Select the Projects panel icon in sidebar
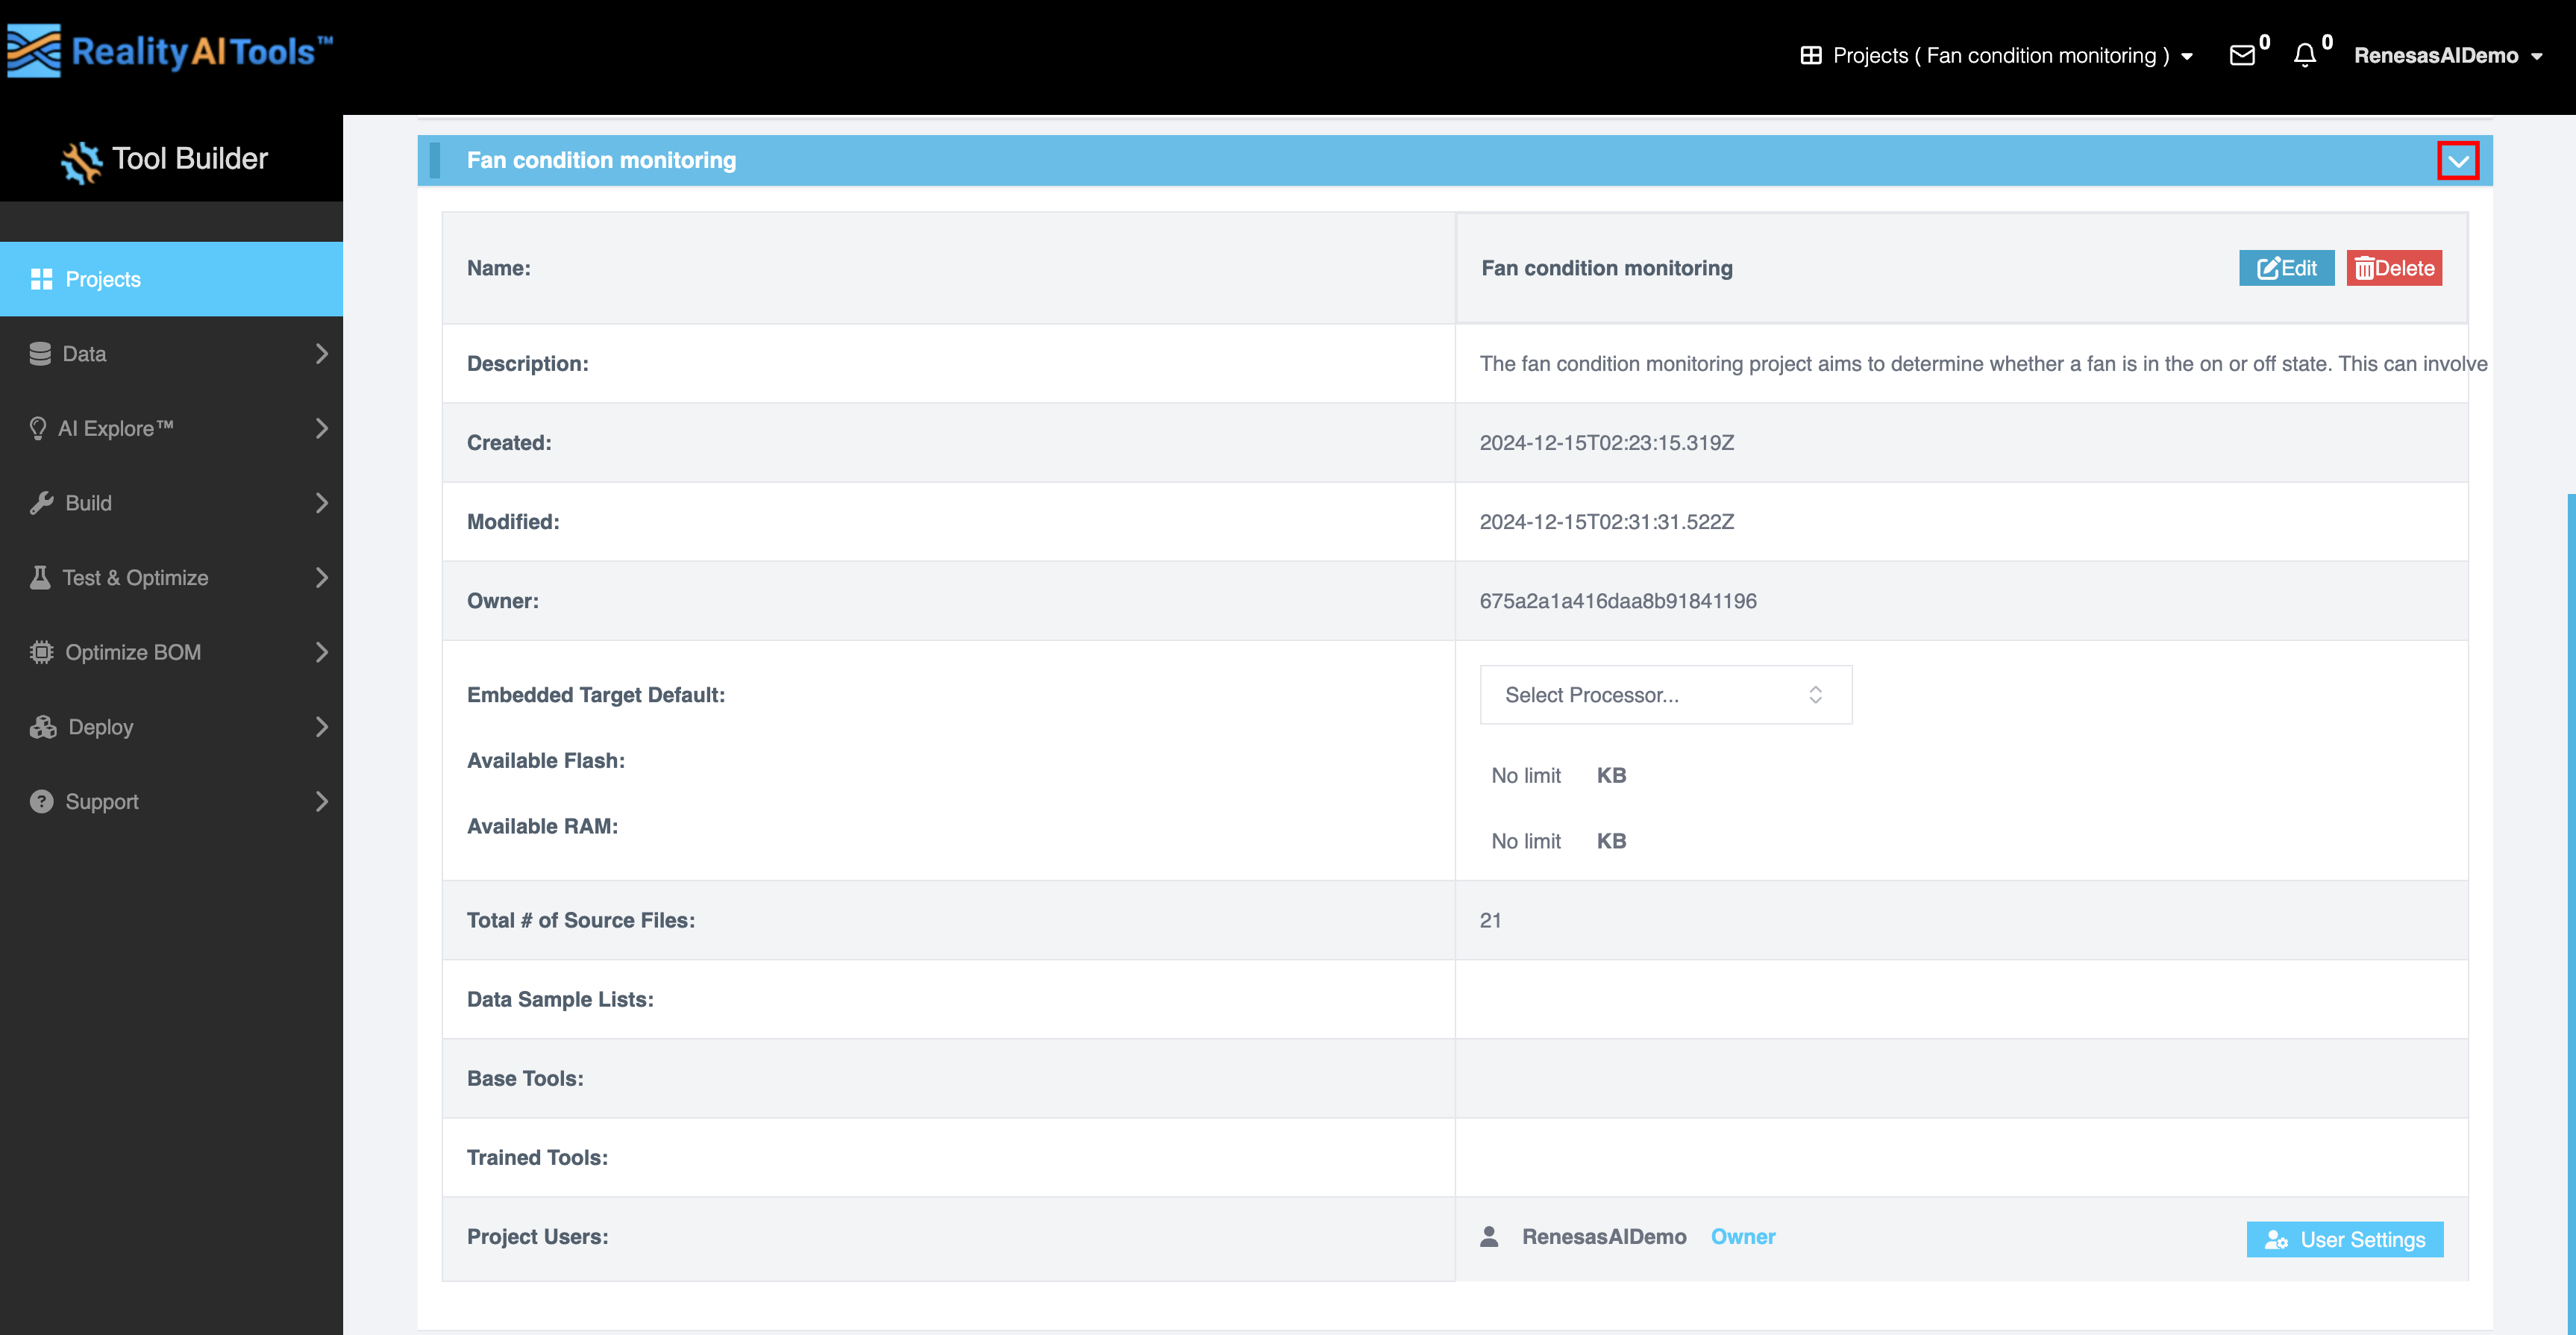The width and height of the screenshot is (2576, 1335). click(x=42, y=279)
